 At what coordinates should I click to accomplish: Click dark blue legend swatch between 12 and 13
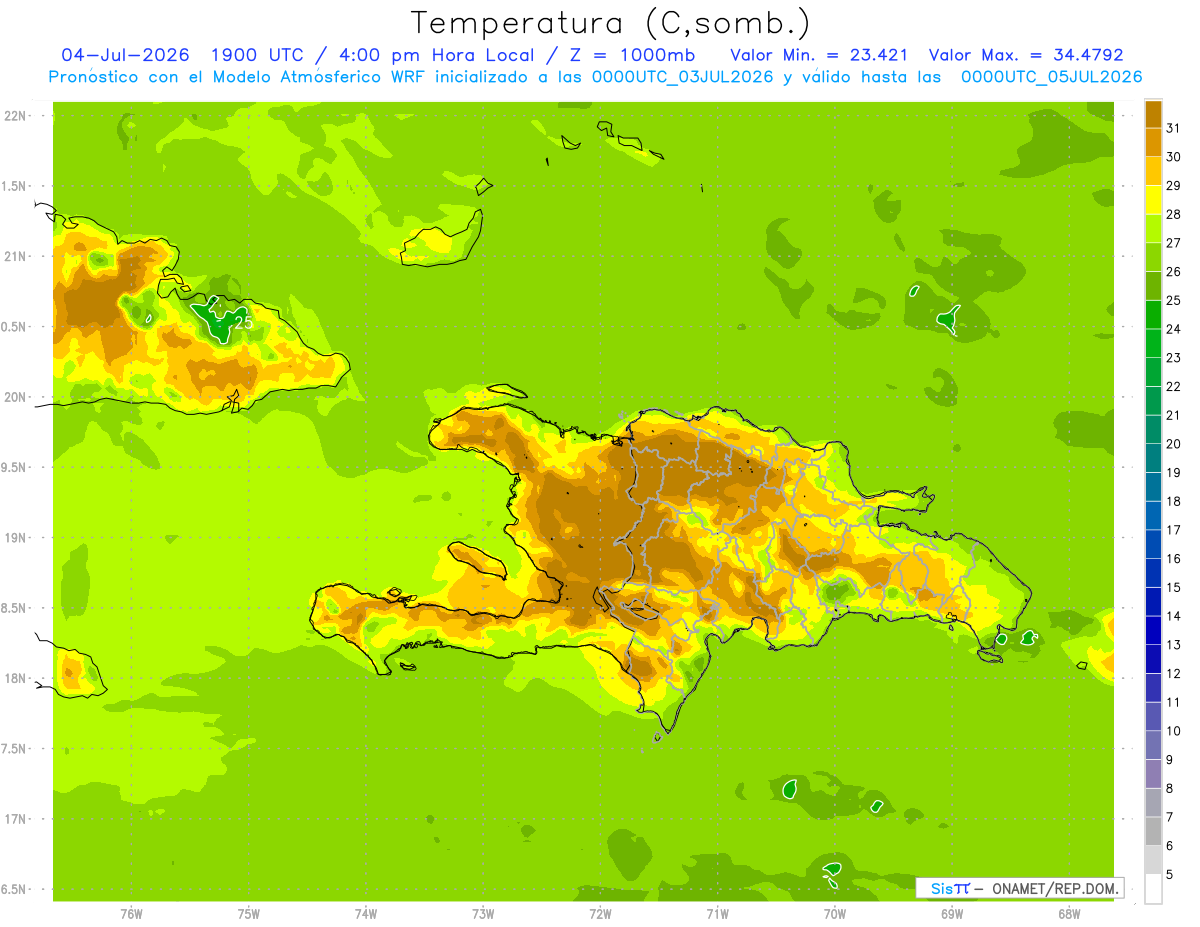point(1153,659)
